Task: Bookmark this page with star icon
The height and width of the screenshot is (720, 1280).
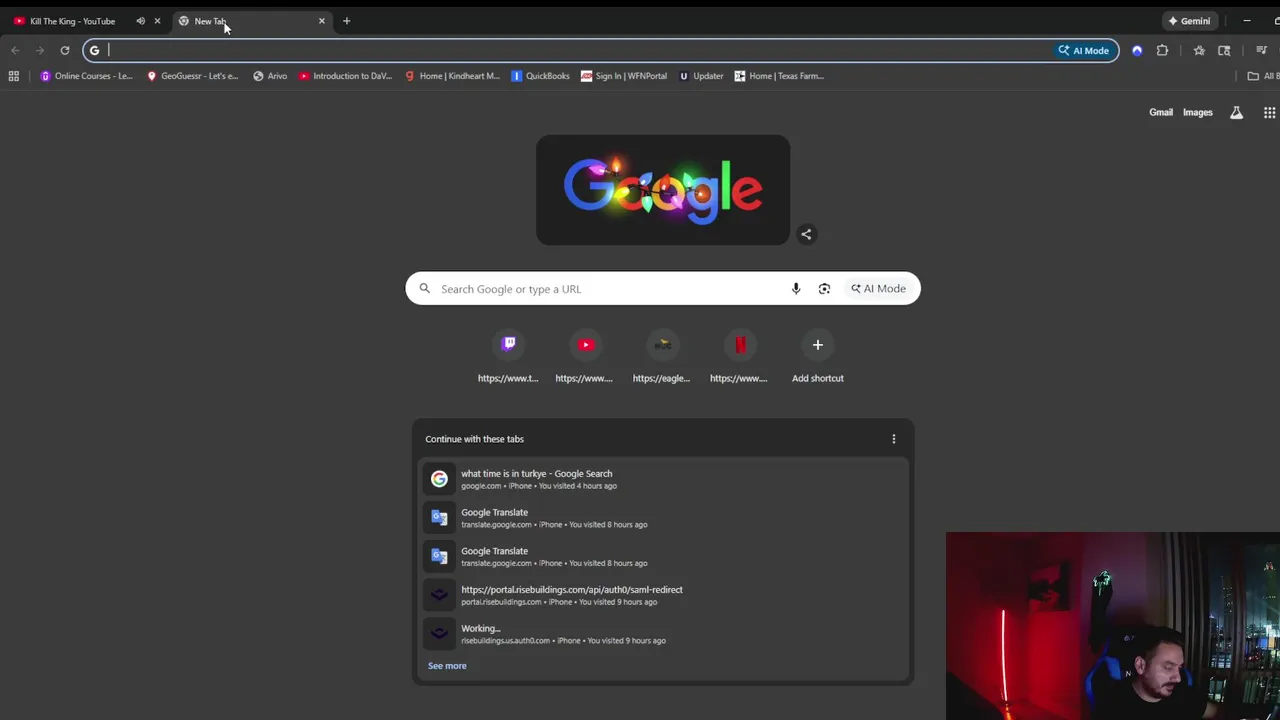Action: 1199,50
